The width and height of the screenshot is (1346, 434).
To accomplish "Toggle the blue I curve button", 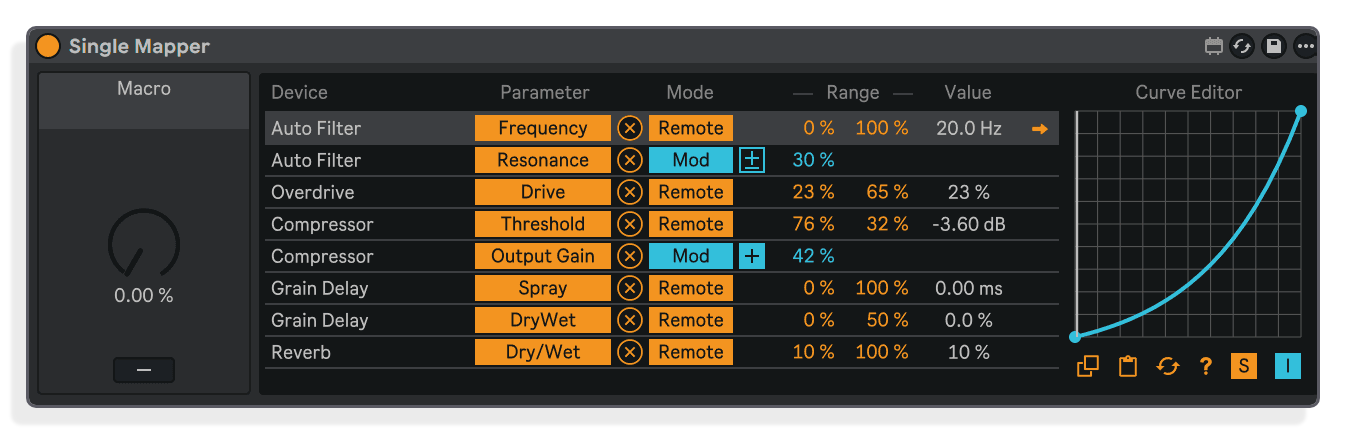I will point(1288,366).
